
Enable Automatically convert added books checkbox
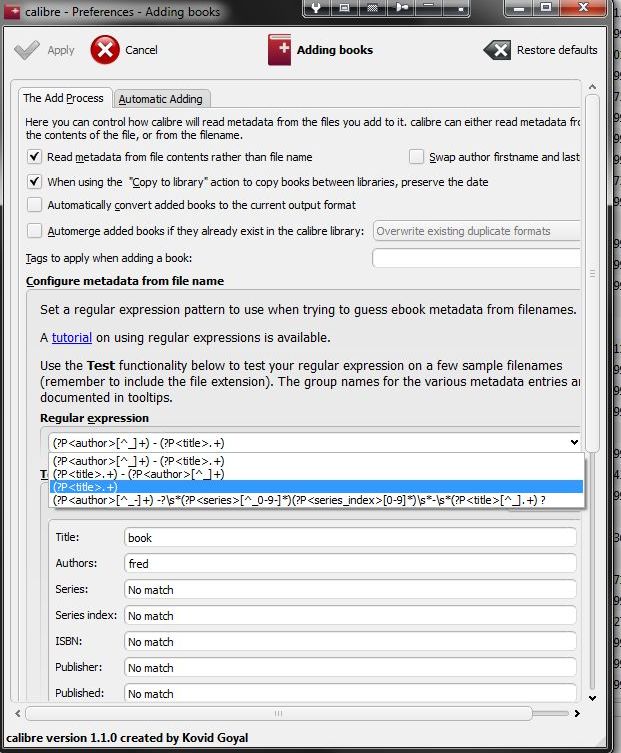pyautogui.click(x=34, y=205)
